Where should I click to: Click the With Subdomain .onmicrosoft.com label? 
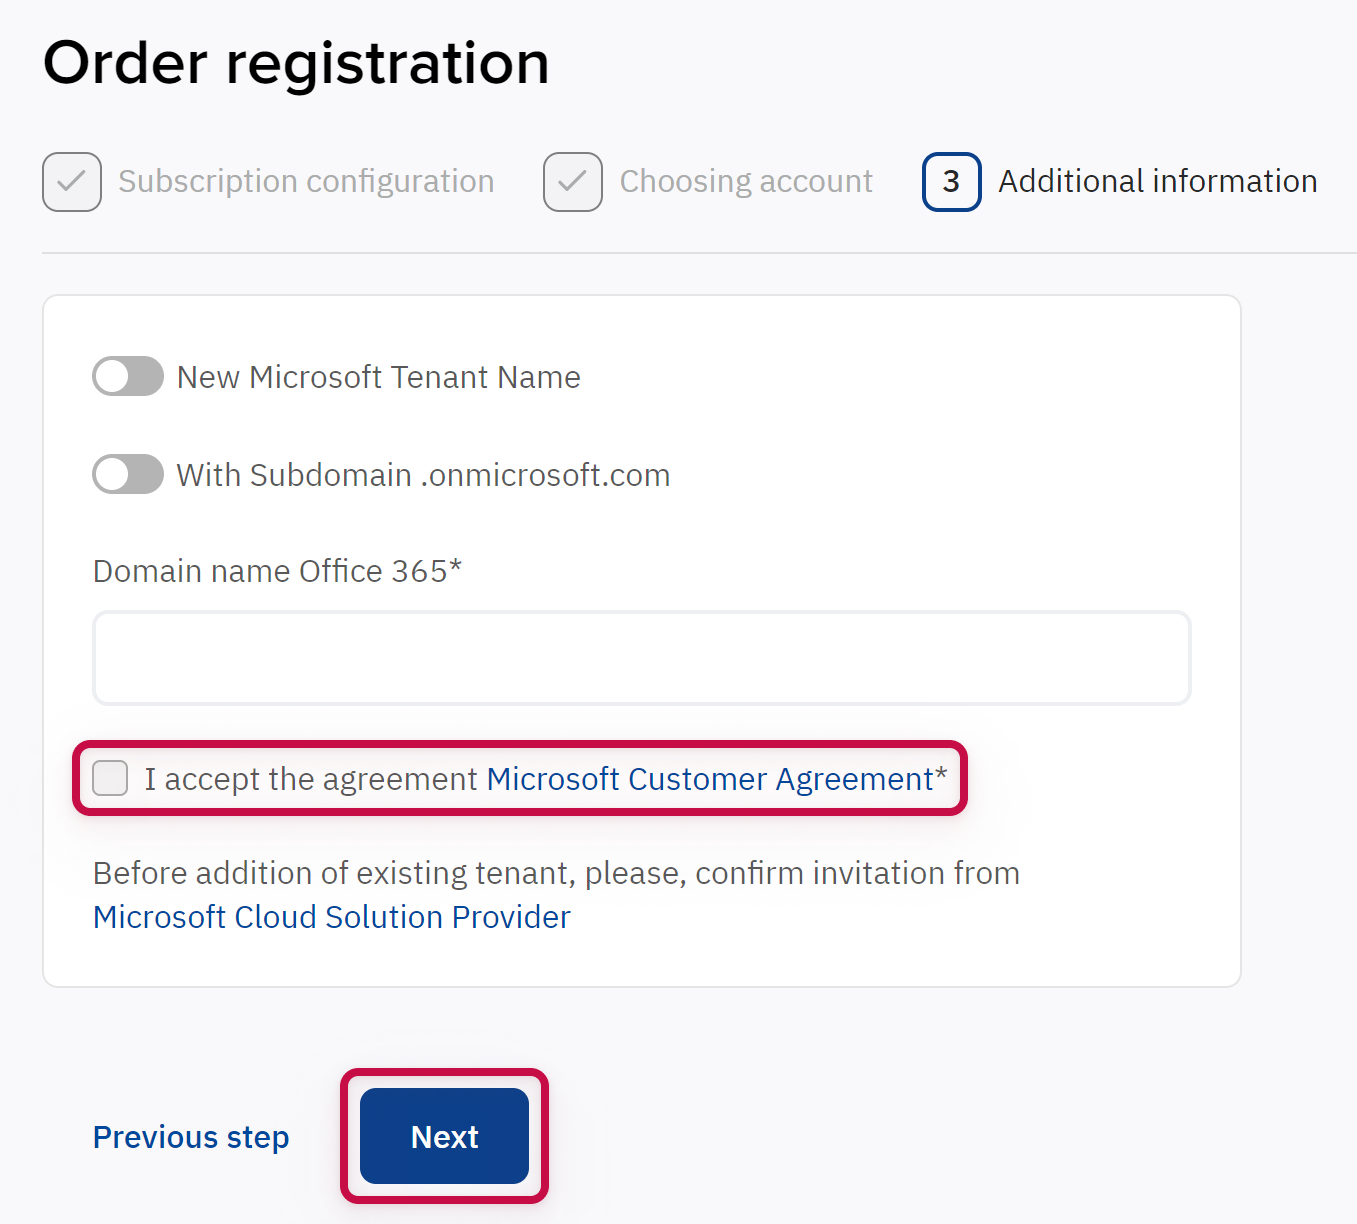[x=423, y=475]
